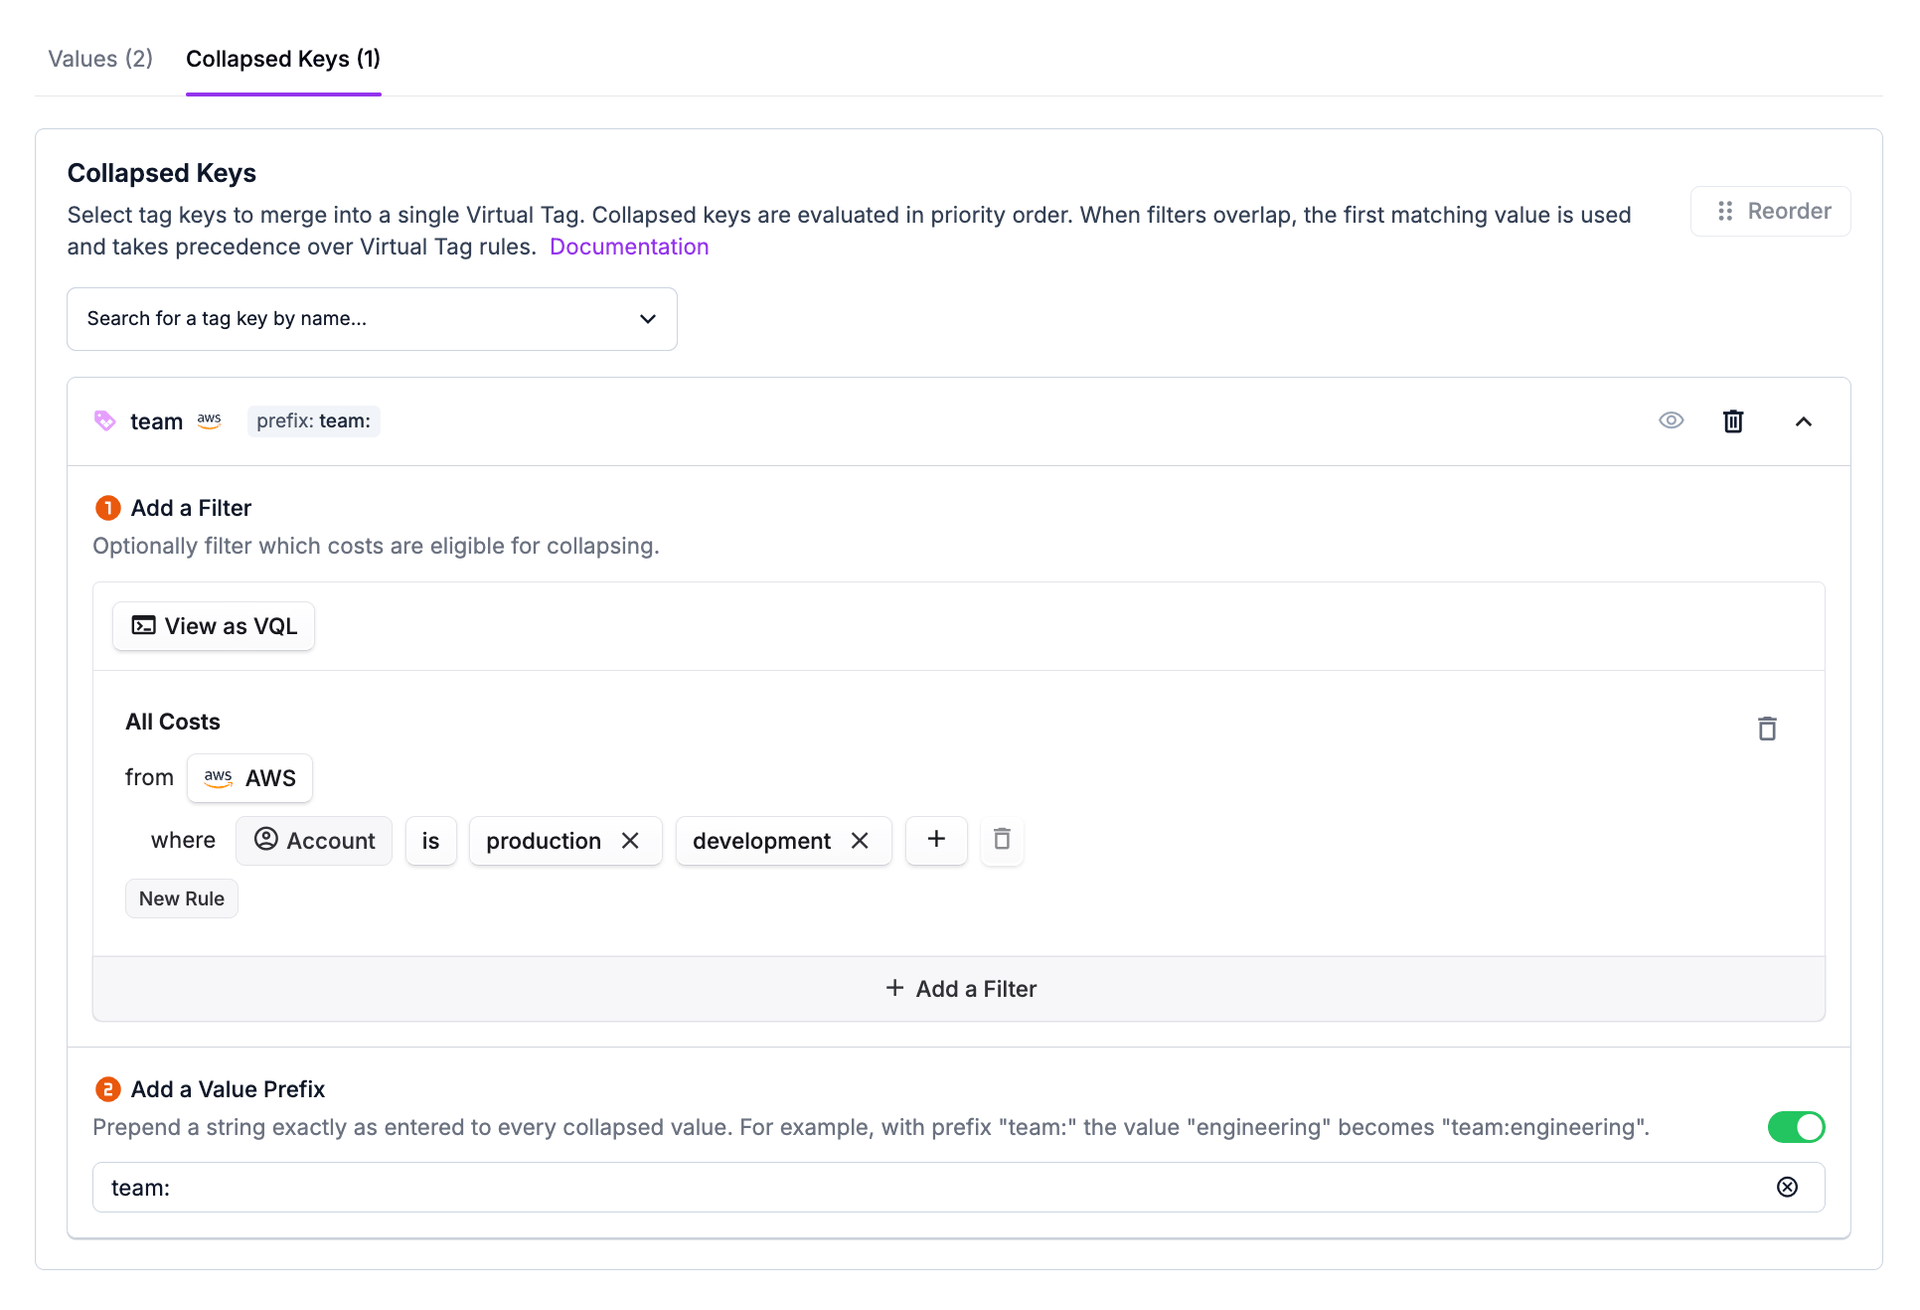Image resolution: width=1920 pixels, height=1310 pixels.
Task: Open the Documentation link
Action: [x=629, y=246]
